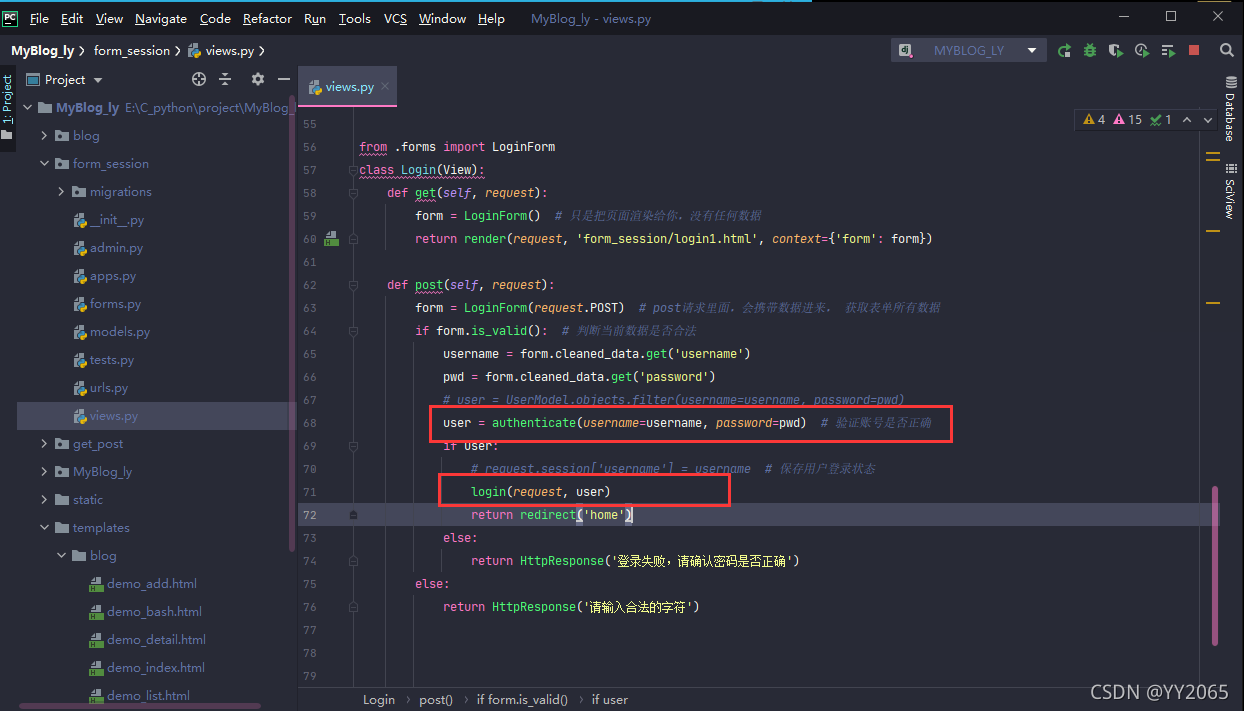Collapse the MyBlog_ly root folder
The height and width of the screenshot is (711, 1244).
(x=27, y=107)
